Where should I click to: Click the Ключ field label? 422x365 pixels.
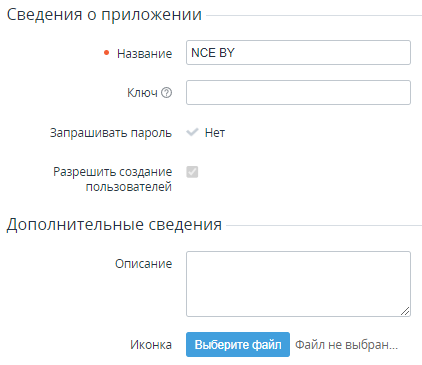click(x=142, y=93)
